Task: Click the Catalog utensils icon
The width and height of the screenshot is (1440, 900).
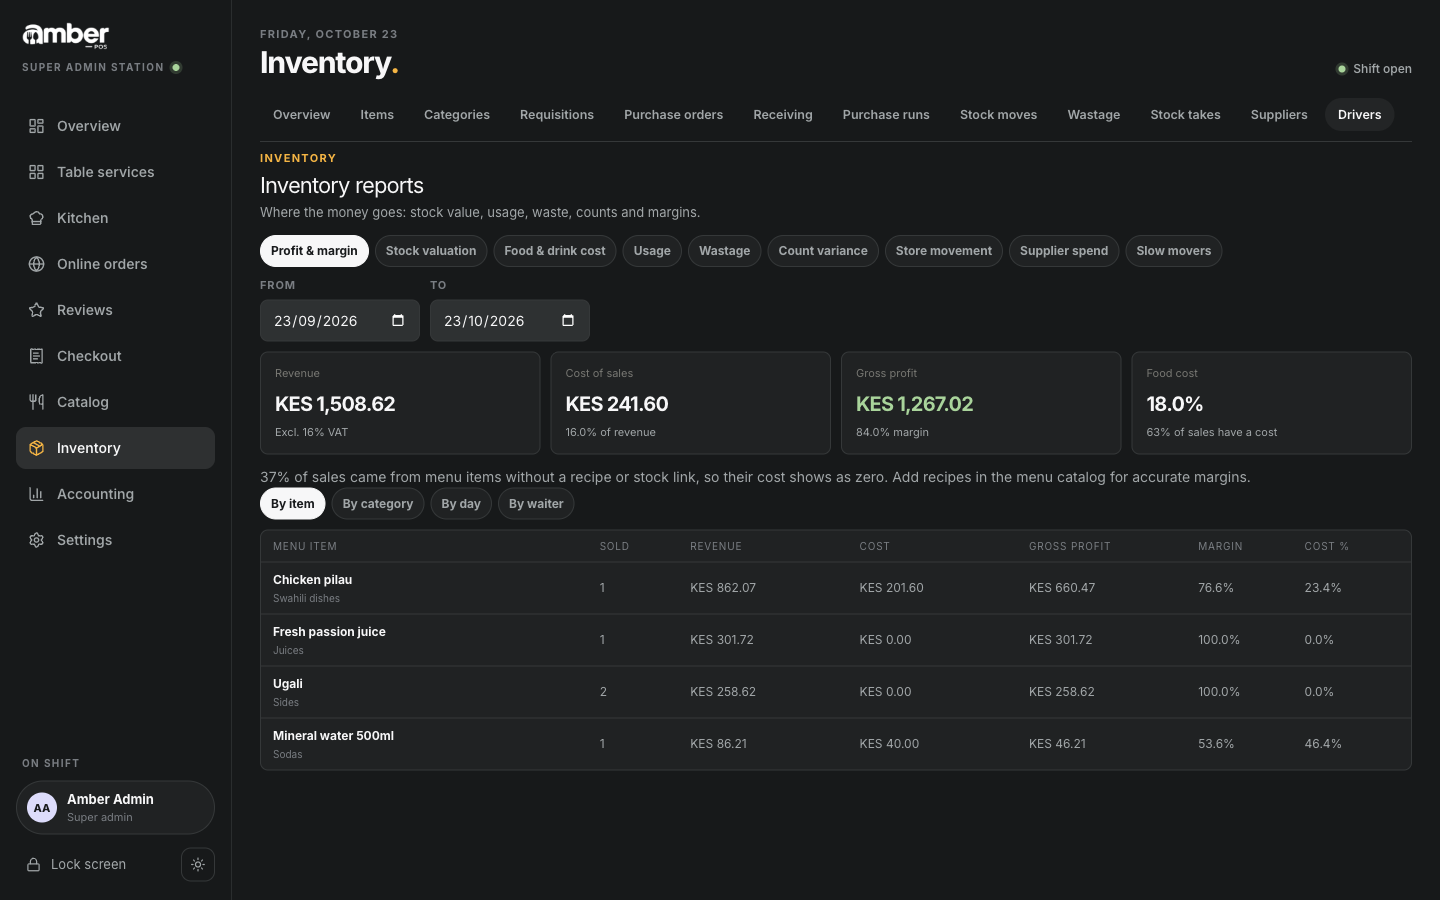Action: tap(36, 402)
